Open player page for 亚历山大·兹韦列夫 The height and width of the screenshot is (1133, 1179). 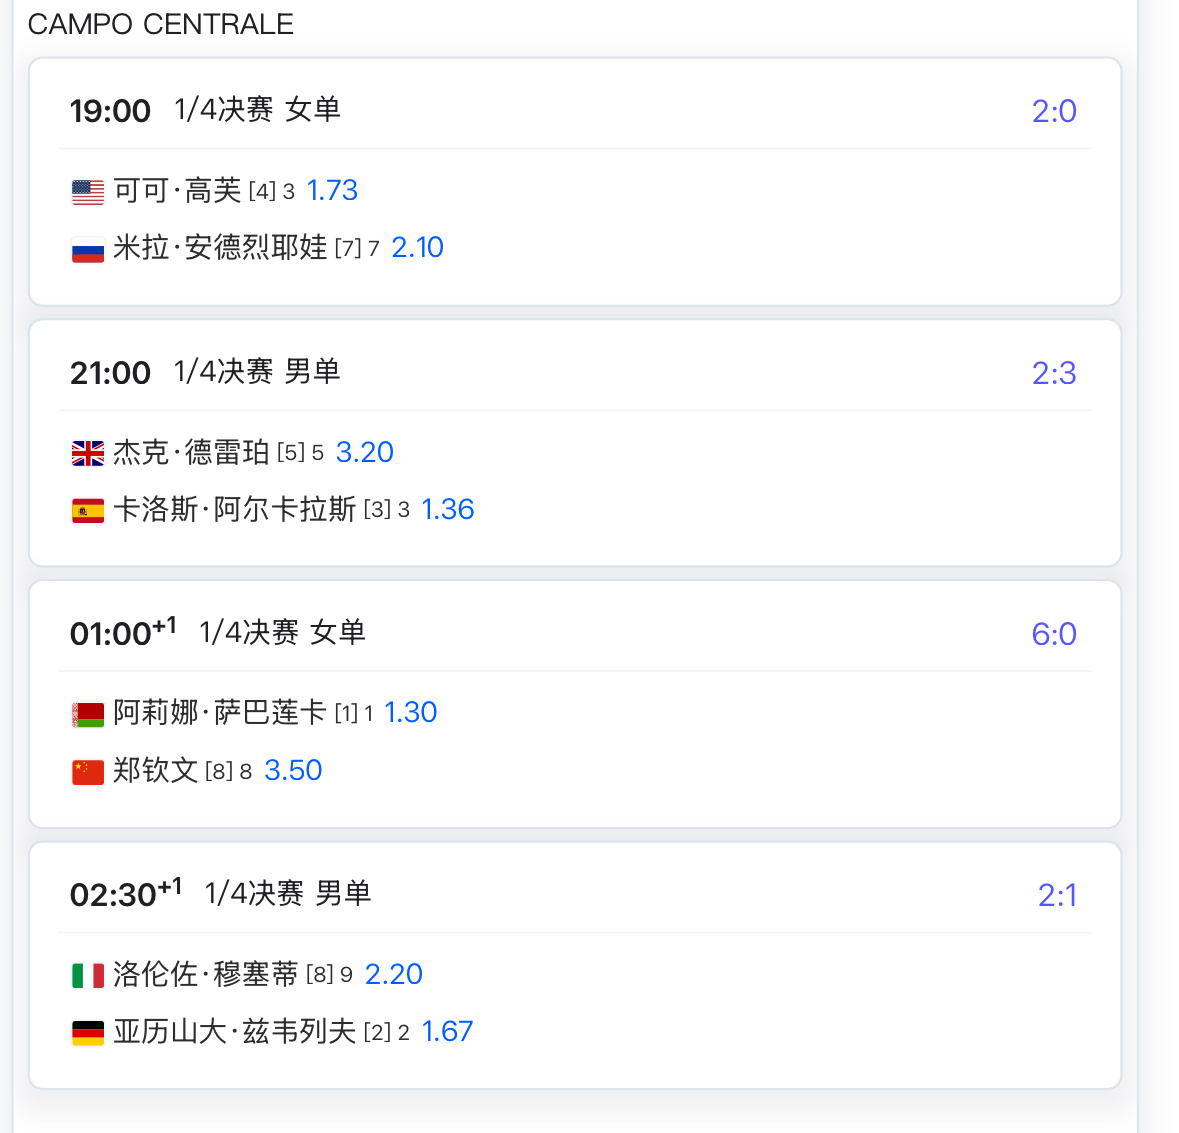coord(235,1032)
